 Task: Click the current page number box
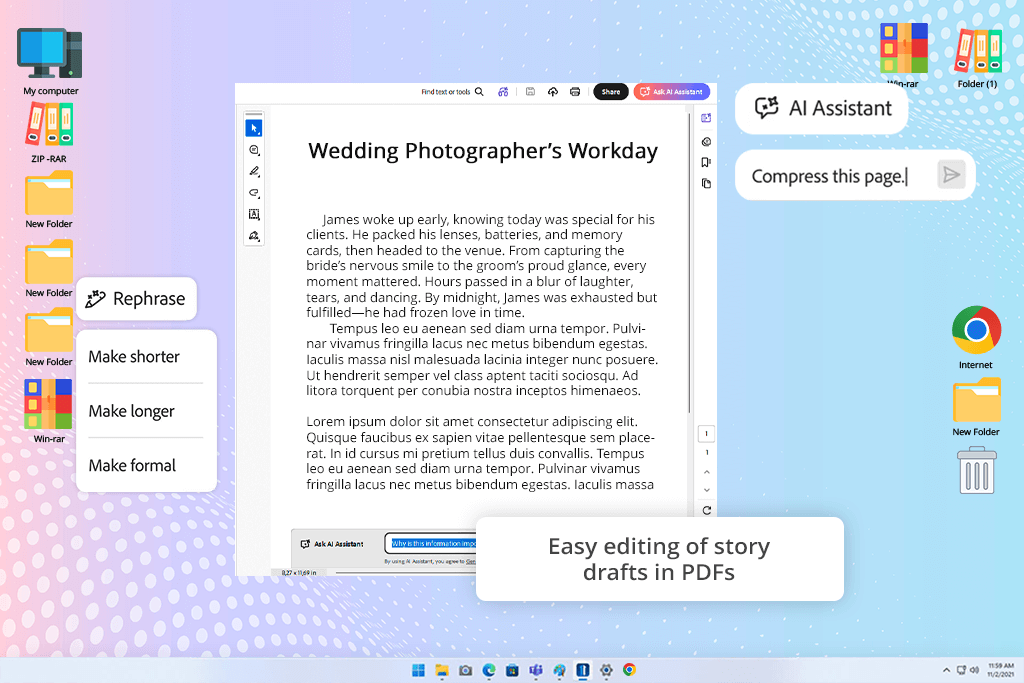(707, 434)
